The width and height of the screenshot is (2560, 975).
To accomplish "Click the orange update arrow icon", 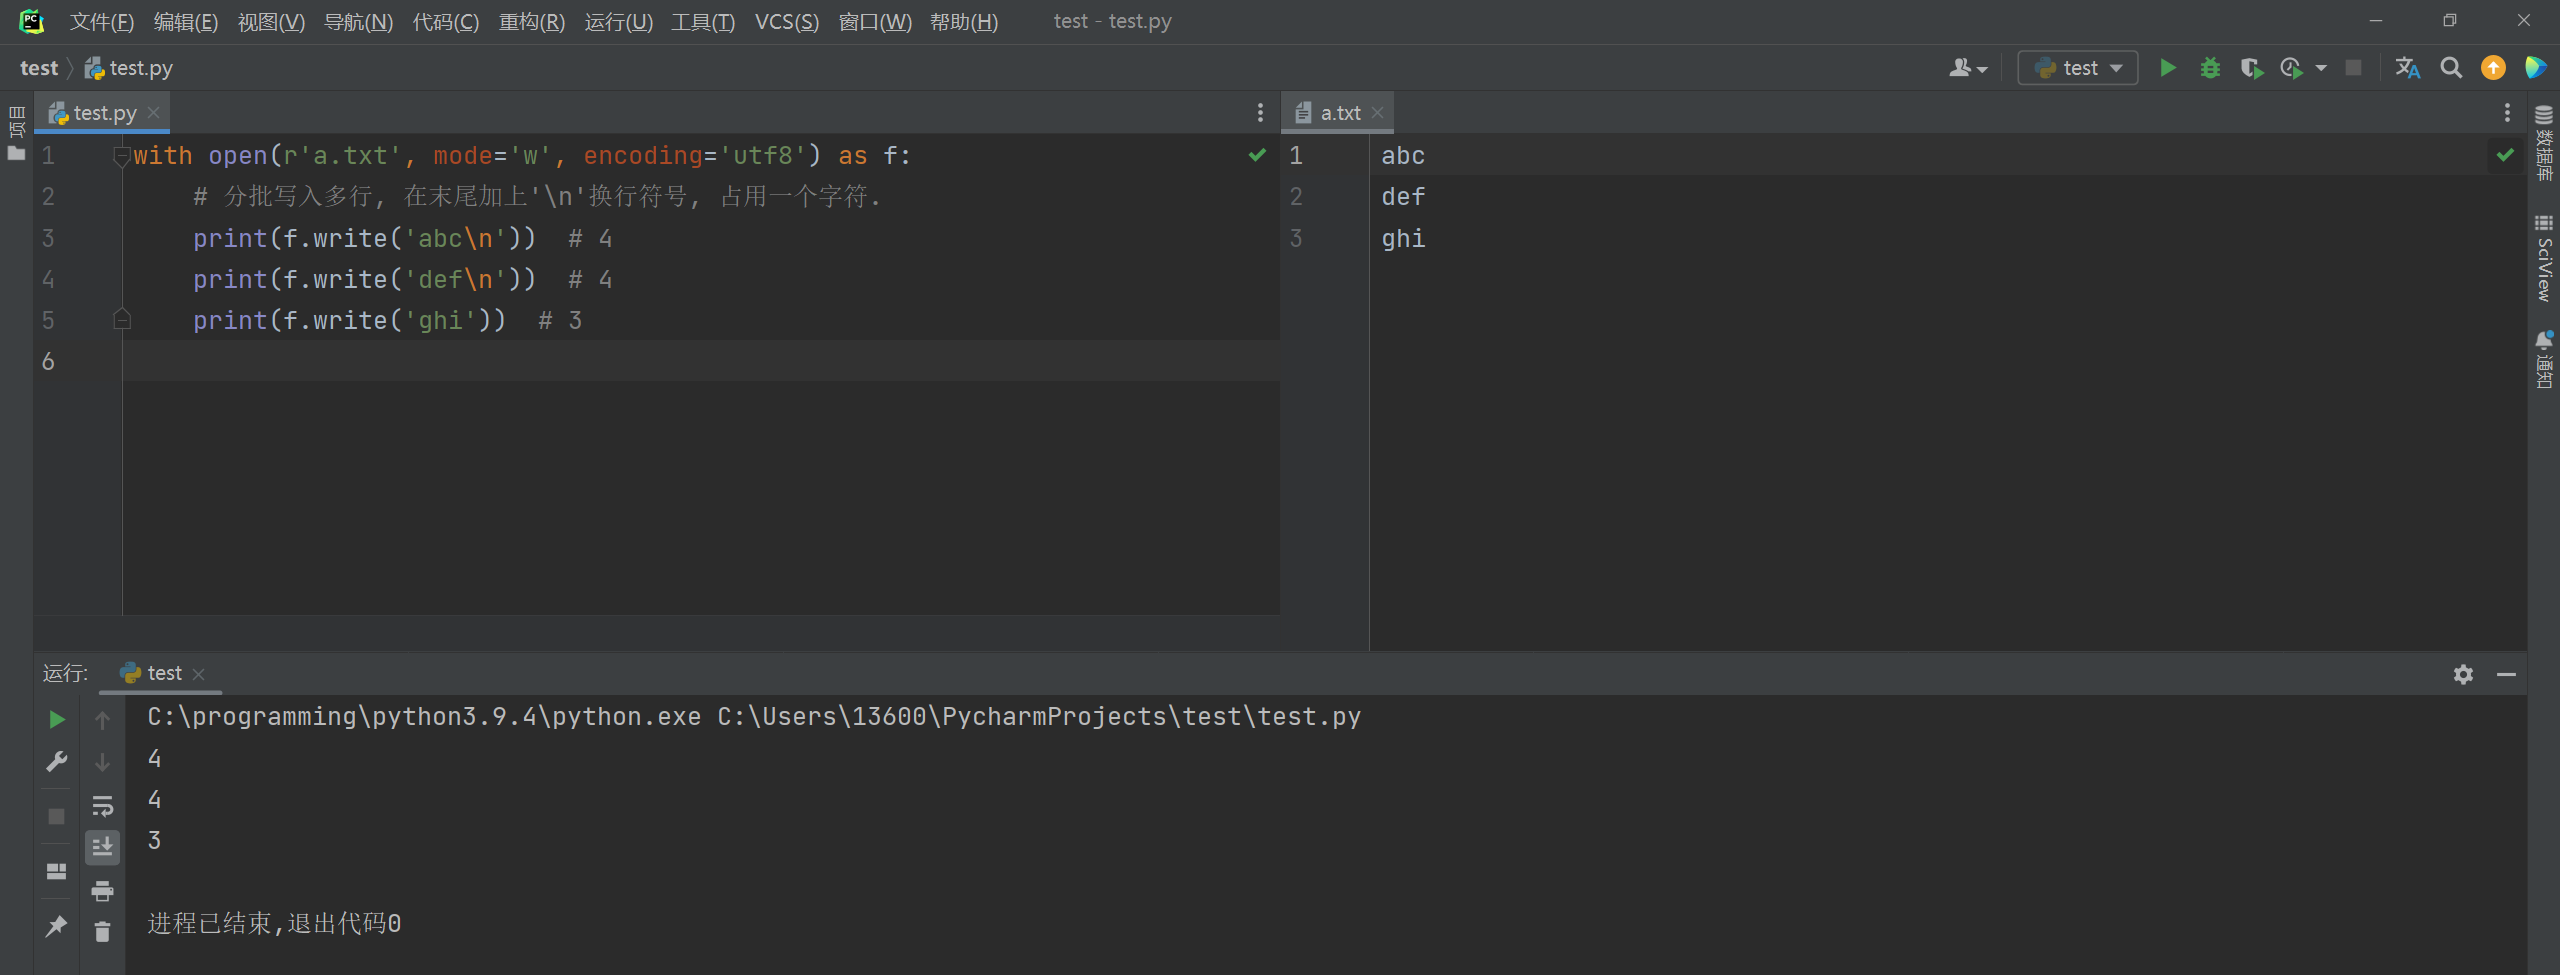I will click(2493, 68).
